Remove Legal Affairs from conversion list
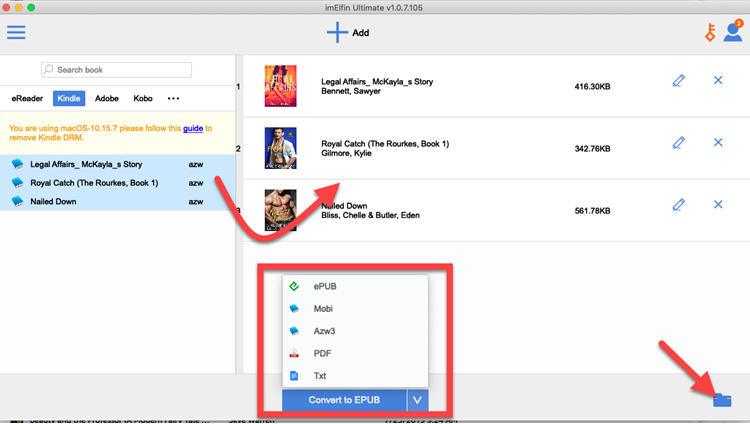Image resolution: width=750 pixels, height=424 pixels. tap(718, 80)
